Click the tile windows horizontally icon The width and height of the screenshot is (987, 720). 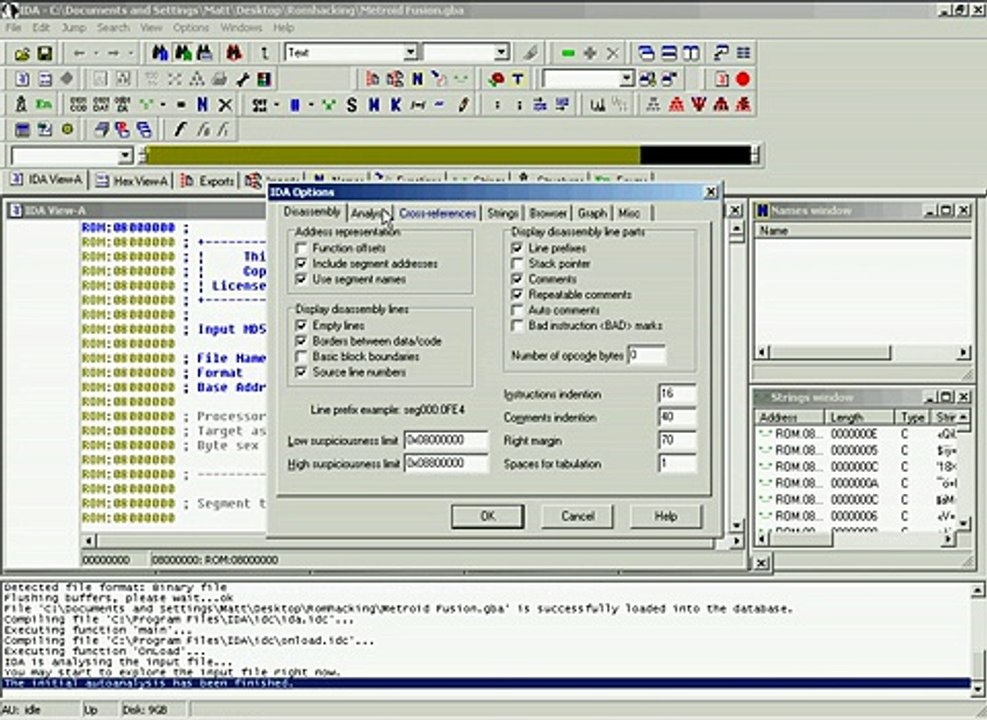point(668,53)
